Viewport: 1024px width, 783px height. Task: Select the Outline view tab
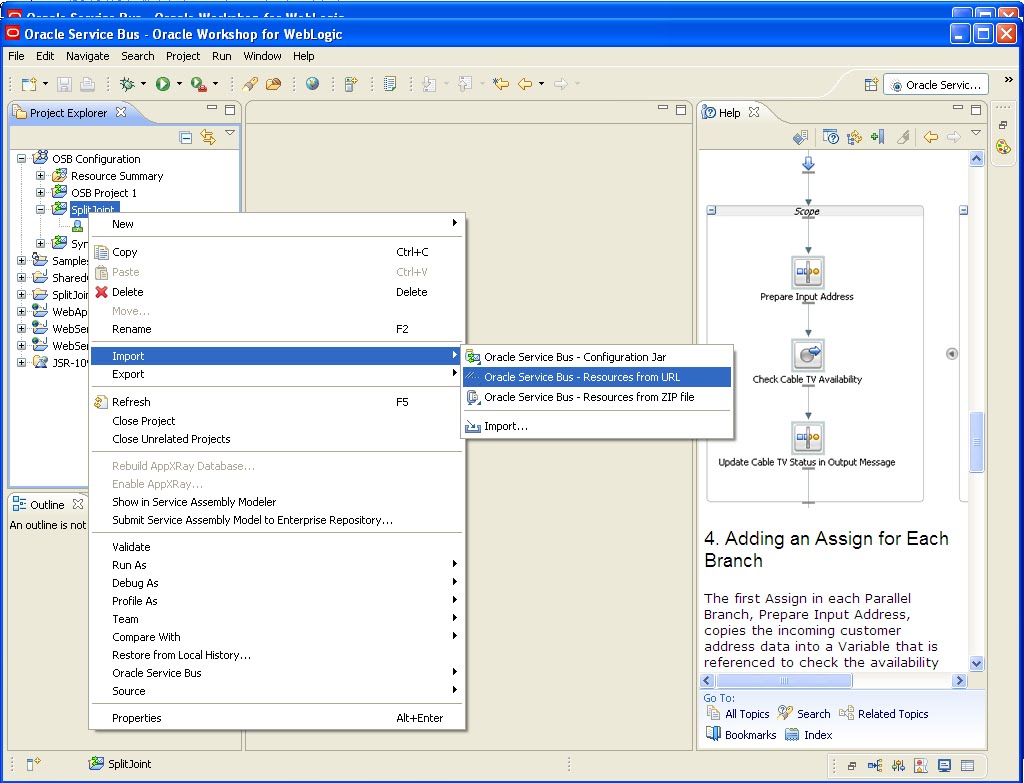46,505
